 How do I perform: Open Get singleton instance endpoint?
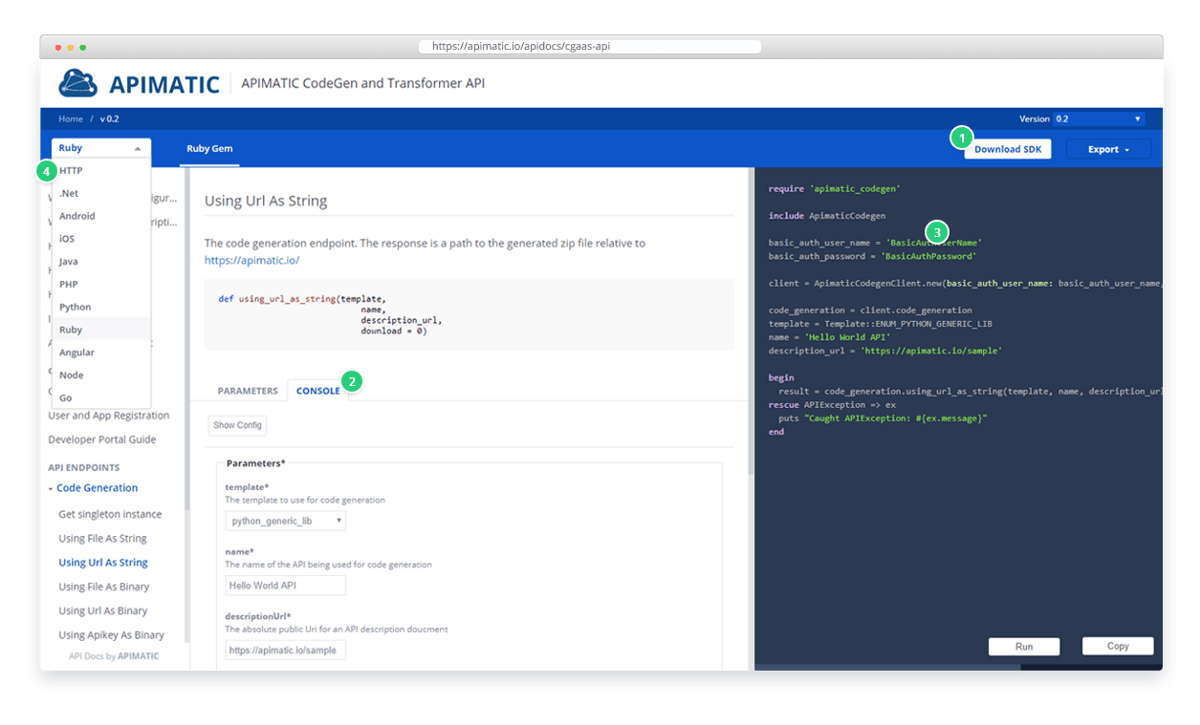(x=110, y=514)
